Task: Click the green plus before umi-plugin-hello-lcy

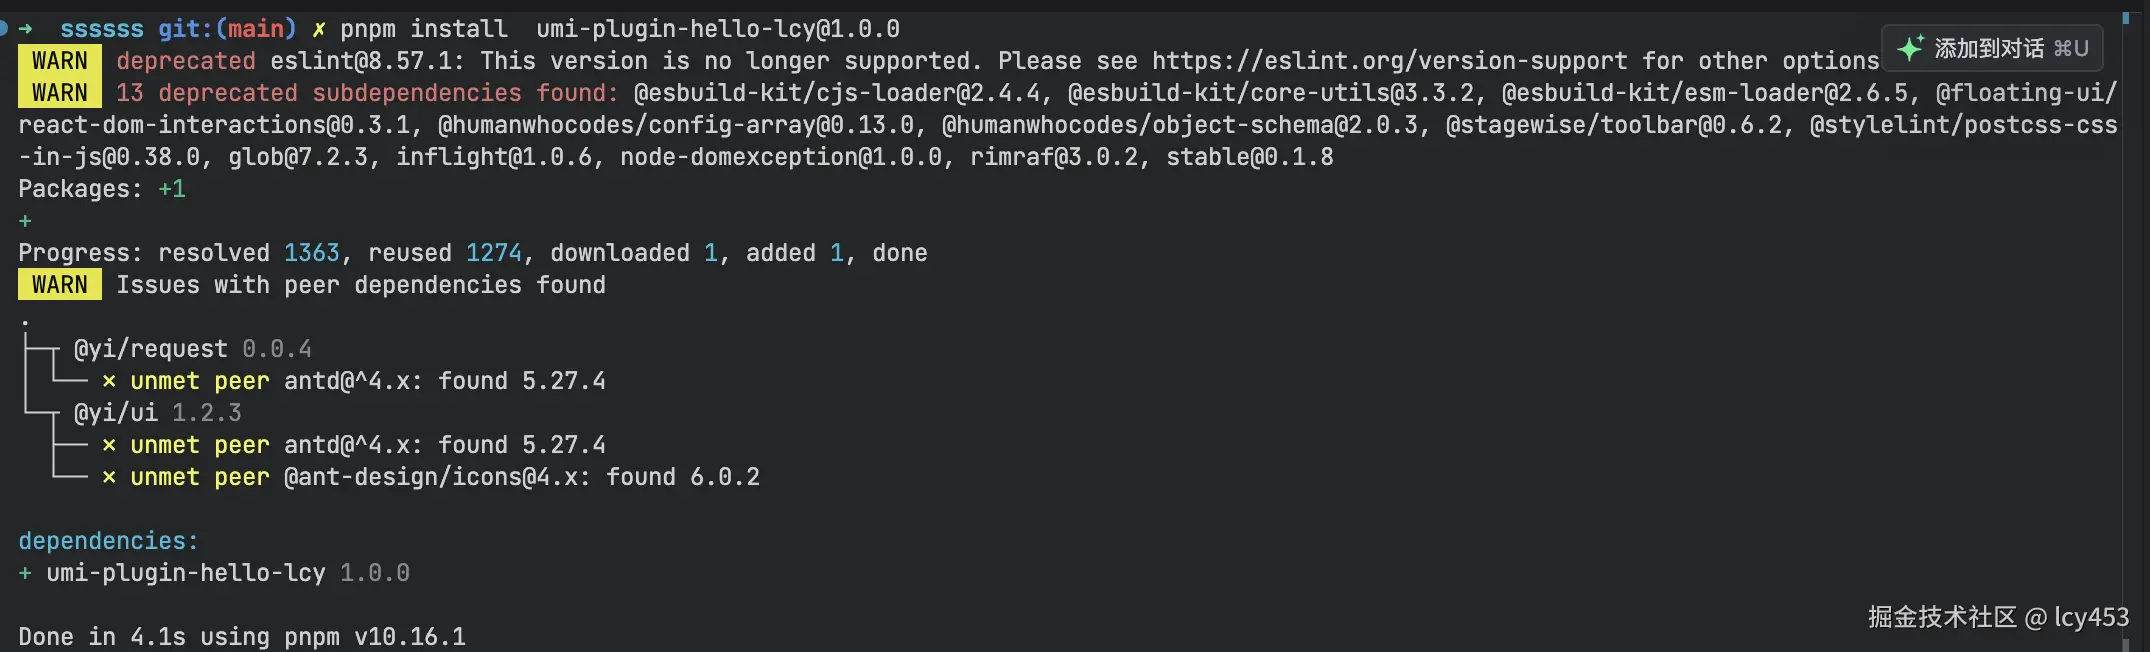Action: (25, 573)
